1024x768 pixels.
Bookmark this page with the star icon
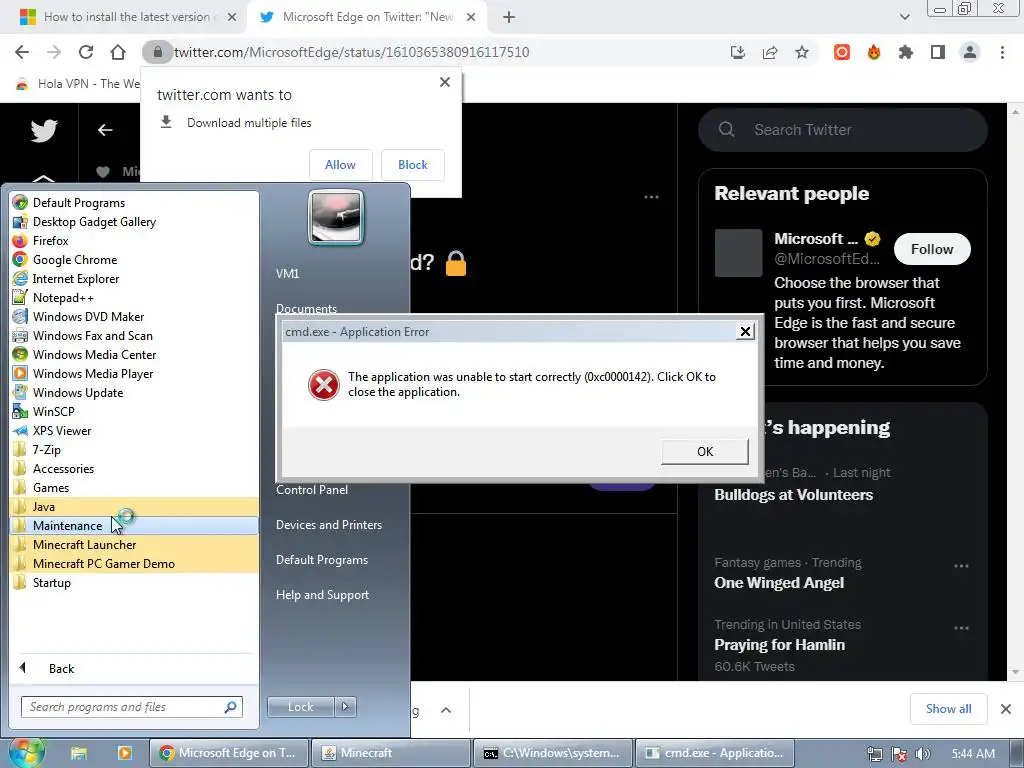point(802,52)
